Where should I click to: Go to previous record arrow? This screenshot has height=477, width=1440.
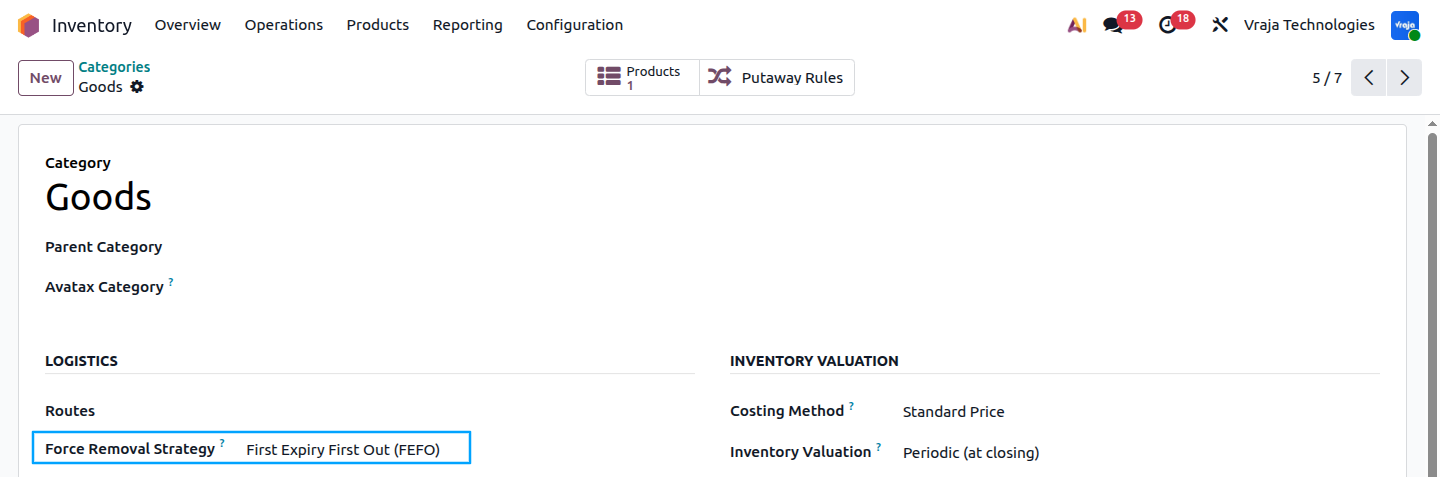coord(1369,78)
